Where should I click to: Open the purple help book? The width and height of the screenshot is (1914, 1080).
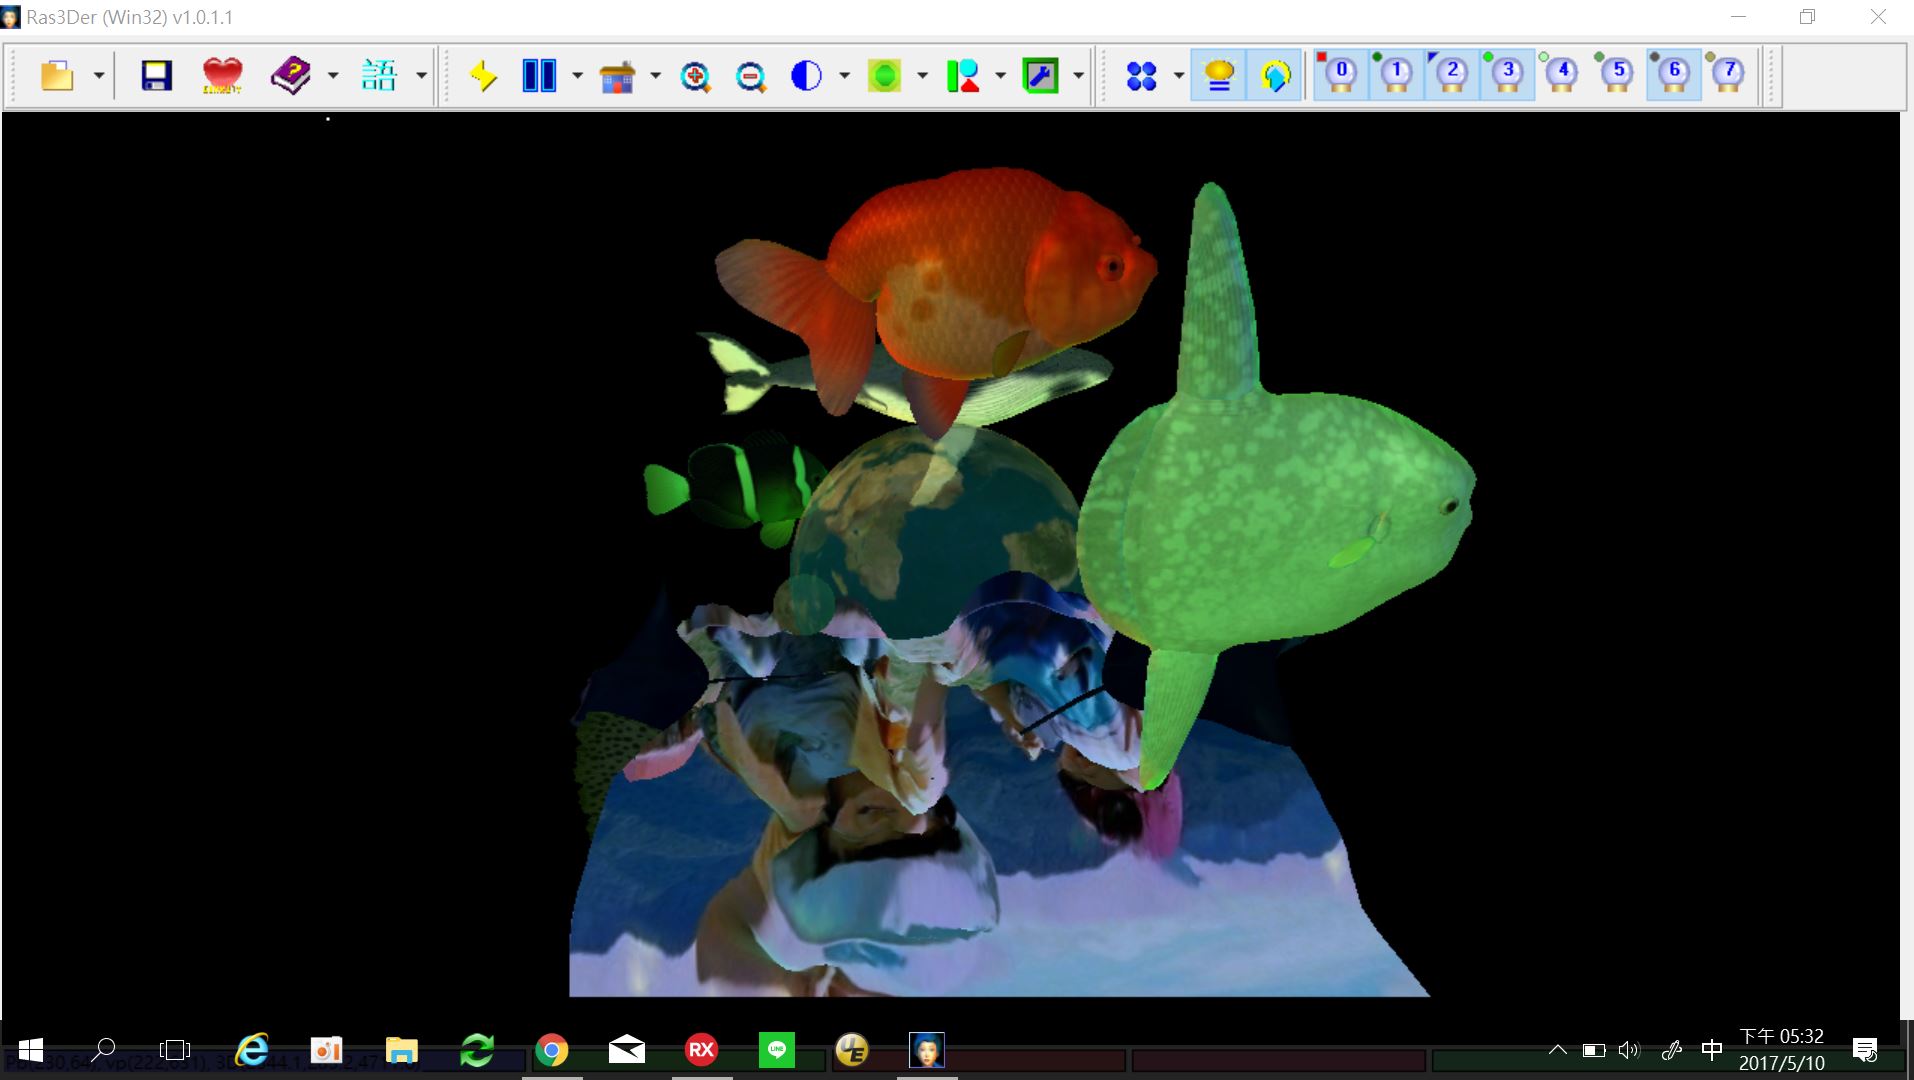[290, 76]
